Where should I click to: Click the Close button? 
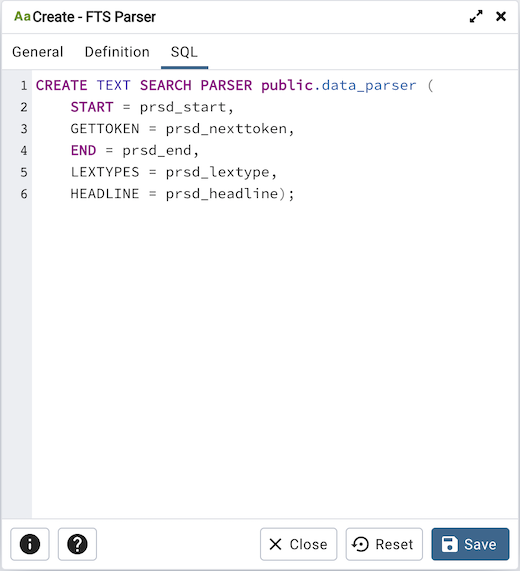tap(299, 544)
